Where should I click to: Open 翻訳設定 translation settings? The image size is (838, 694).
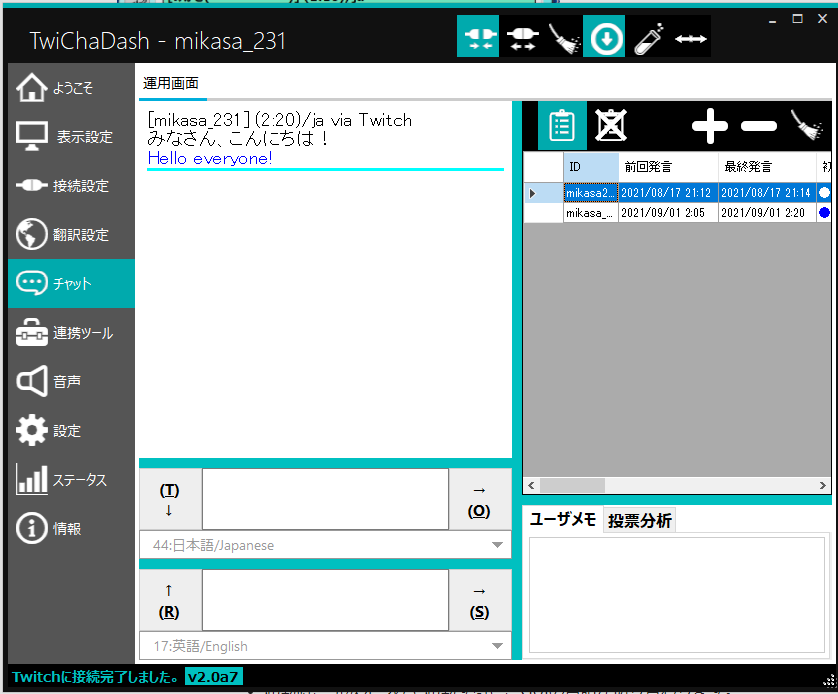click(x=71, y=234)
